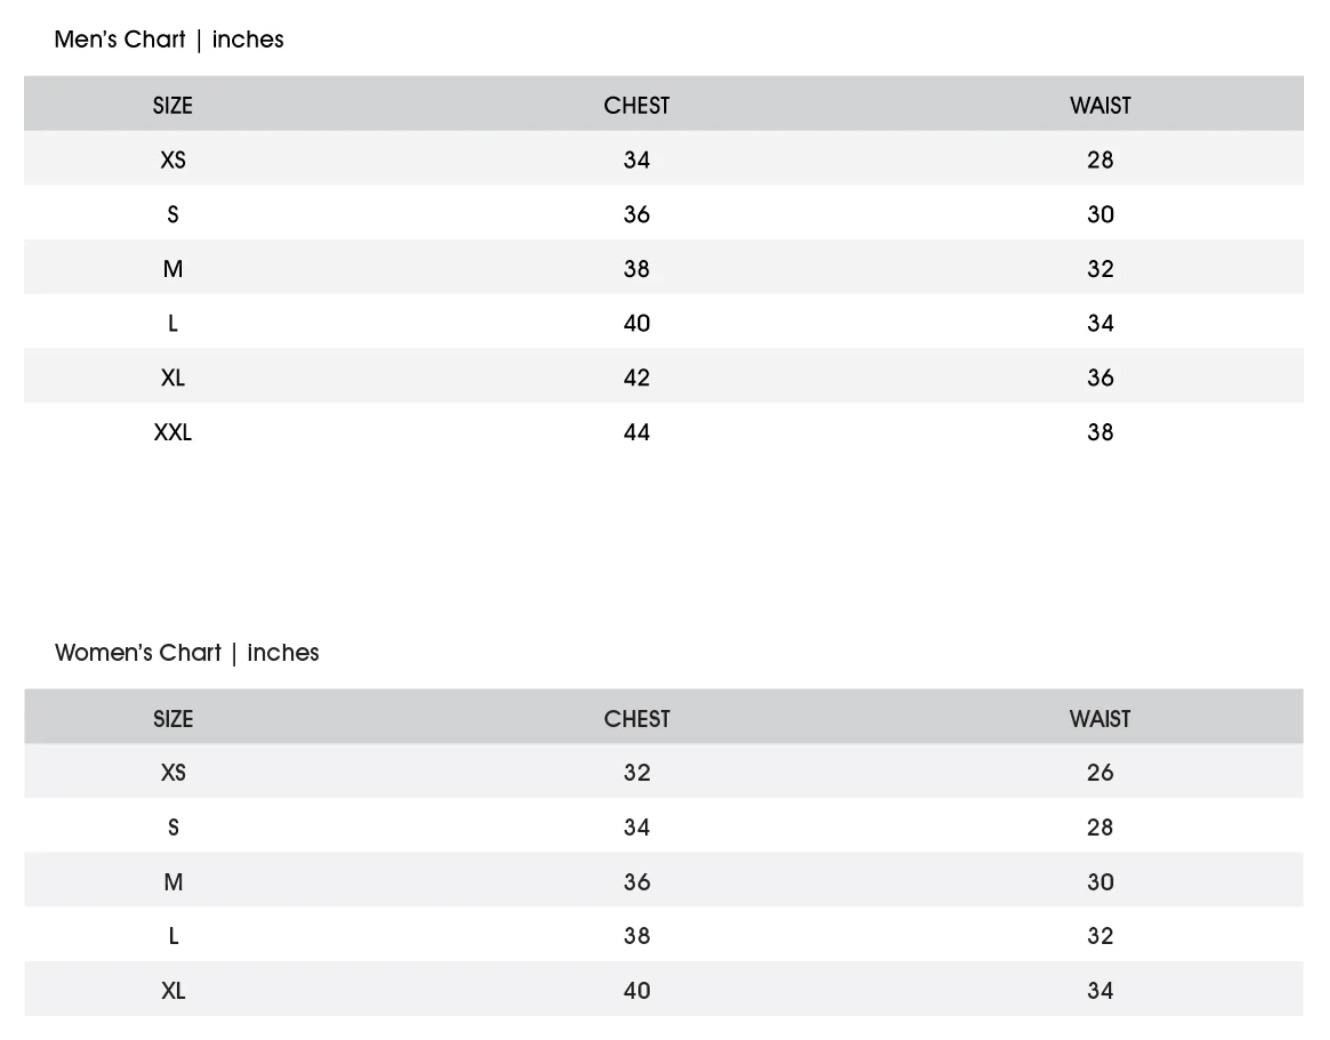1330x1040 pixels.
Task: Select the XXL size in Men's chart
Action: [172, 432]
